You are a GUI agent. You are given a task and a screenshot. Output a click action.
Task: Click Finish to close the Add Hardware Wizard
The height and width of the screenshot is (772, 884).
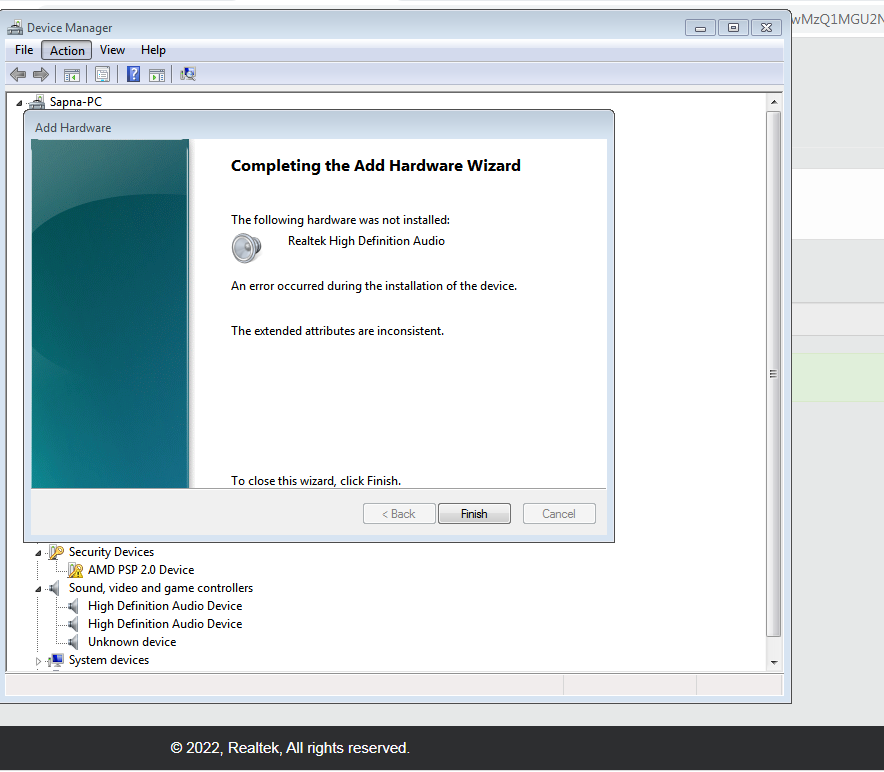(x=474, y=513)
